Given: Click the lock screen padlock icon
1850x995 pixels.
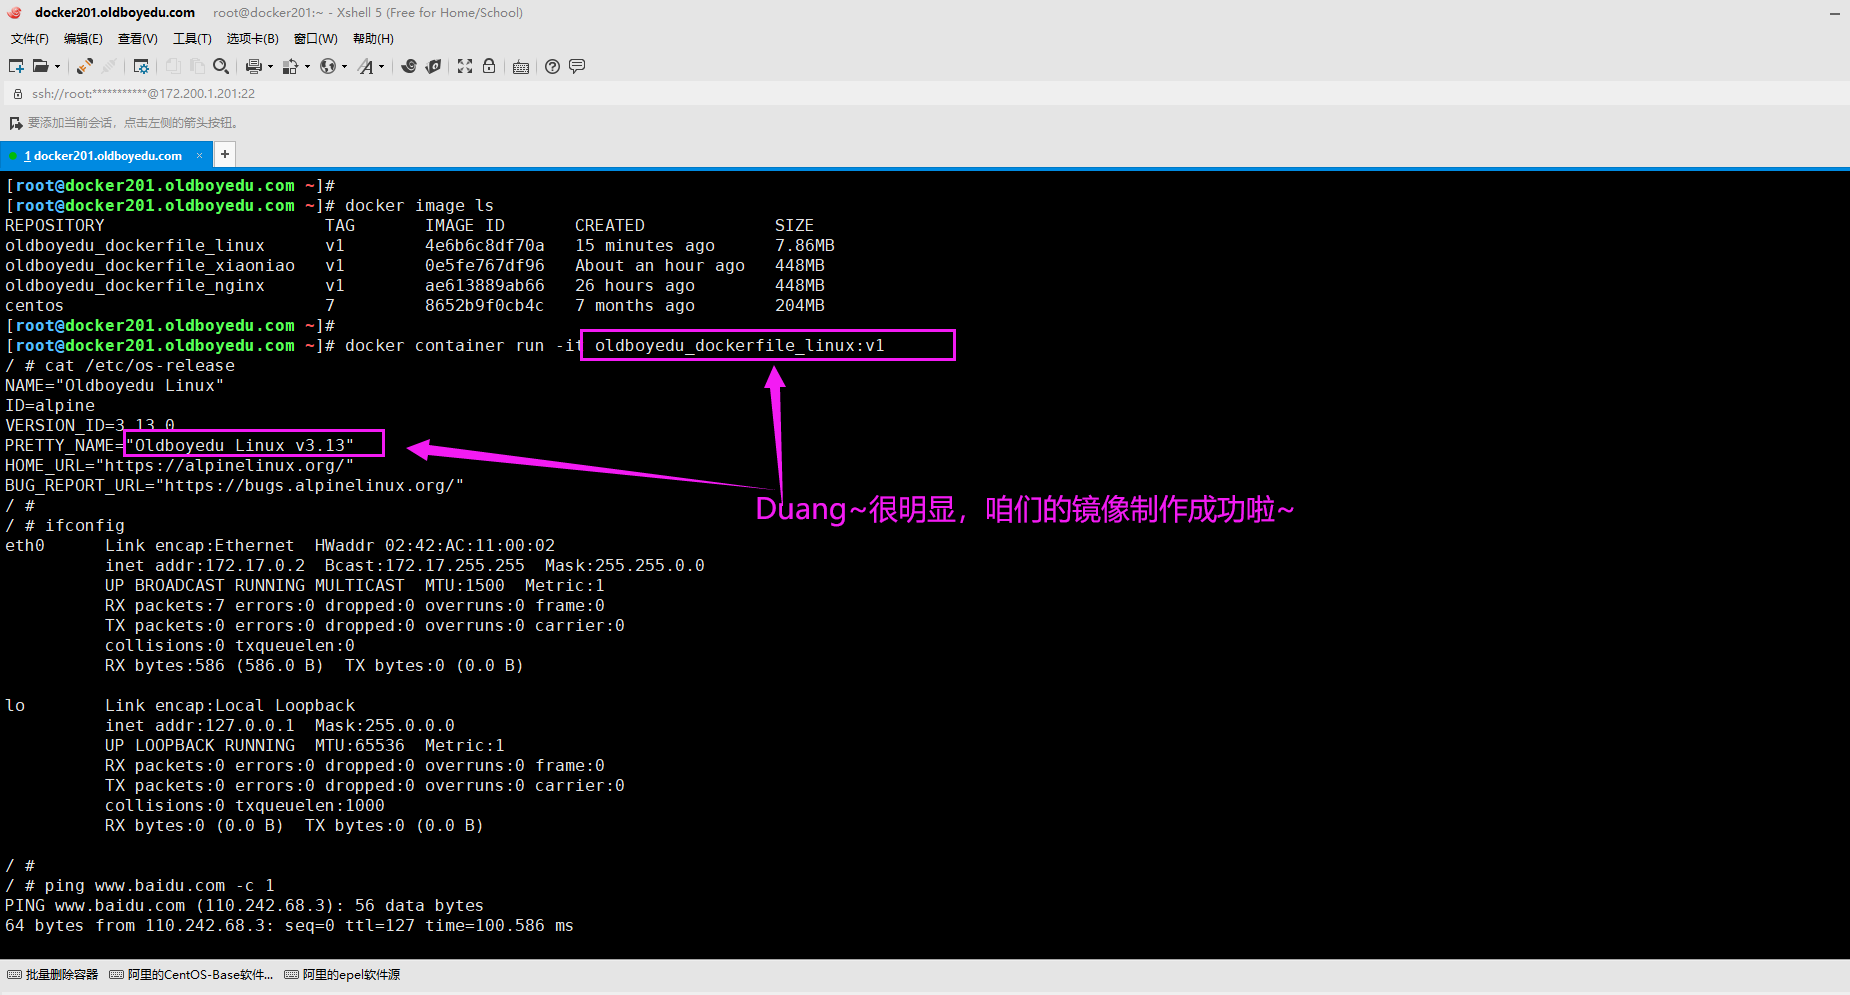Looking at the screenshot, I should [489, 66].
